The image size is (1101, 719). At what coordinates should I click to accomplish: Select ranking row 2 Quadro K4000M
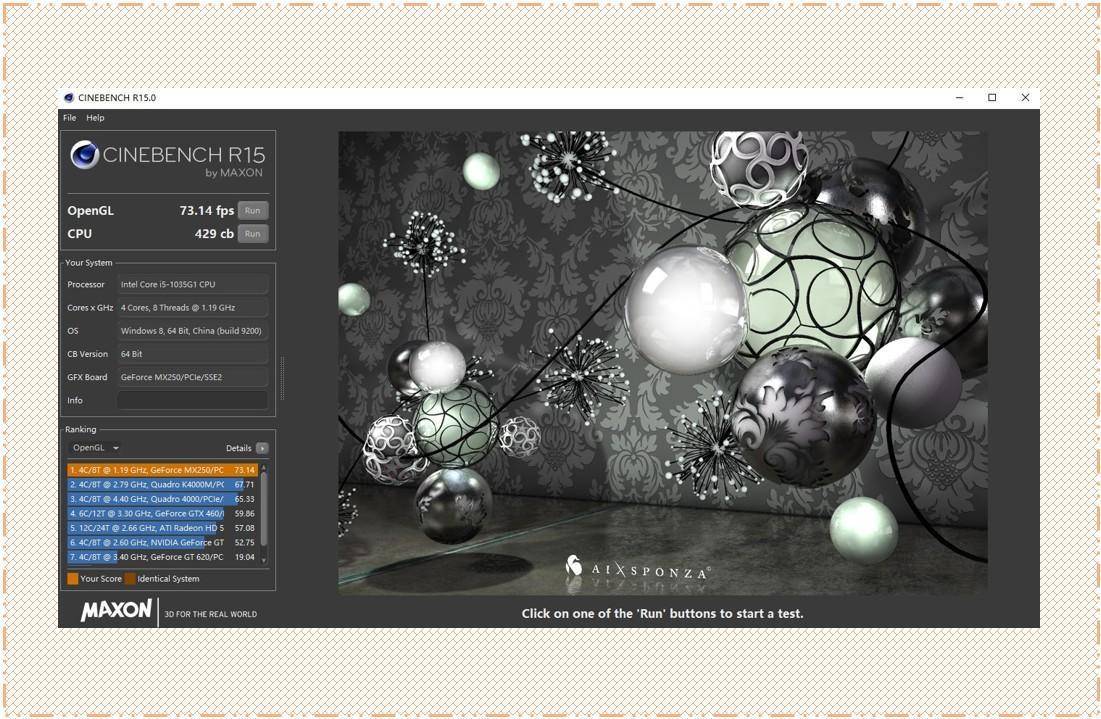pos(162,484)
